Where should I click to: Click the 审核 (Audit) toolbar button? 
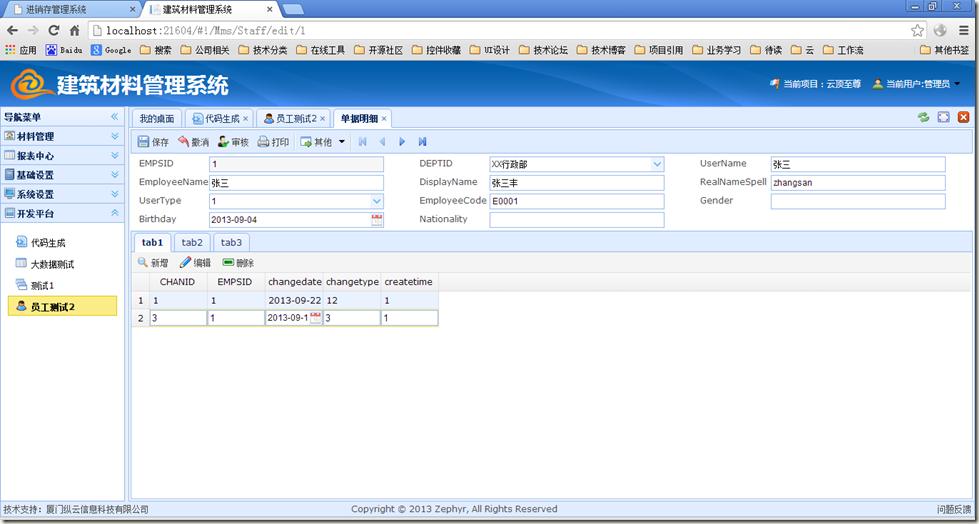click(233, 142)
